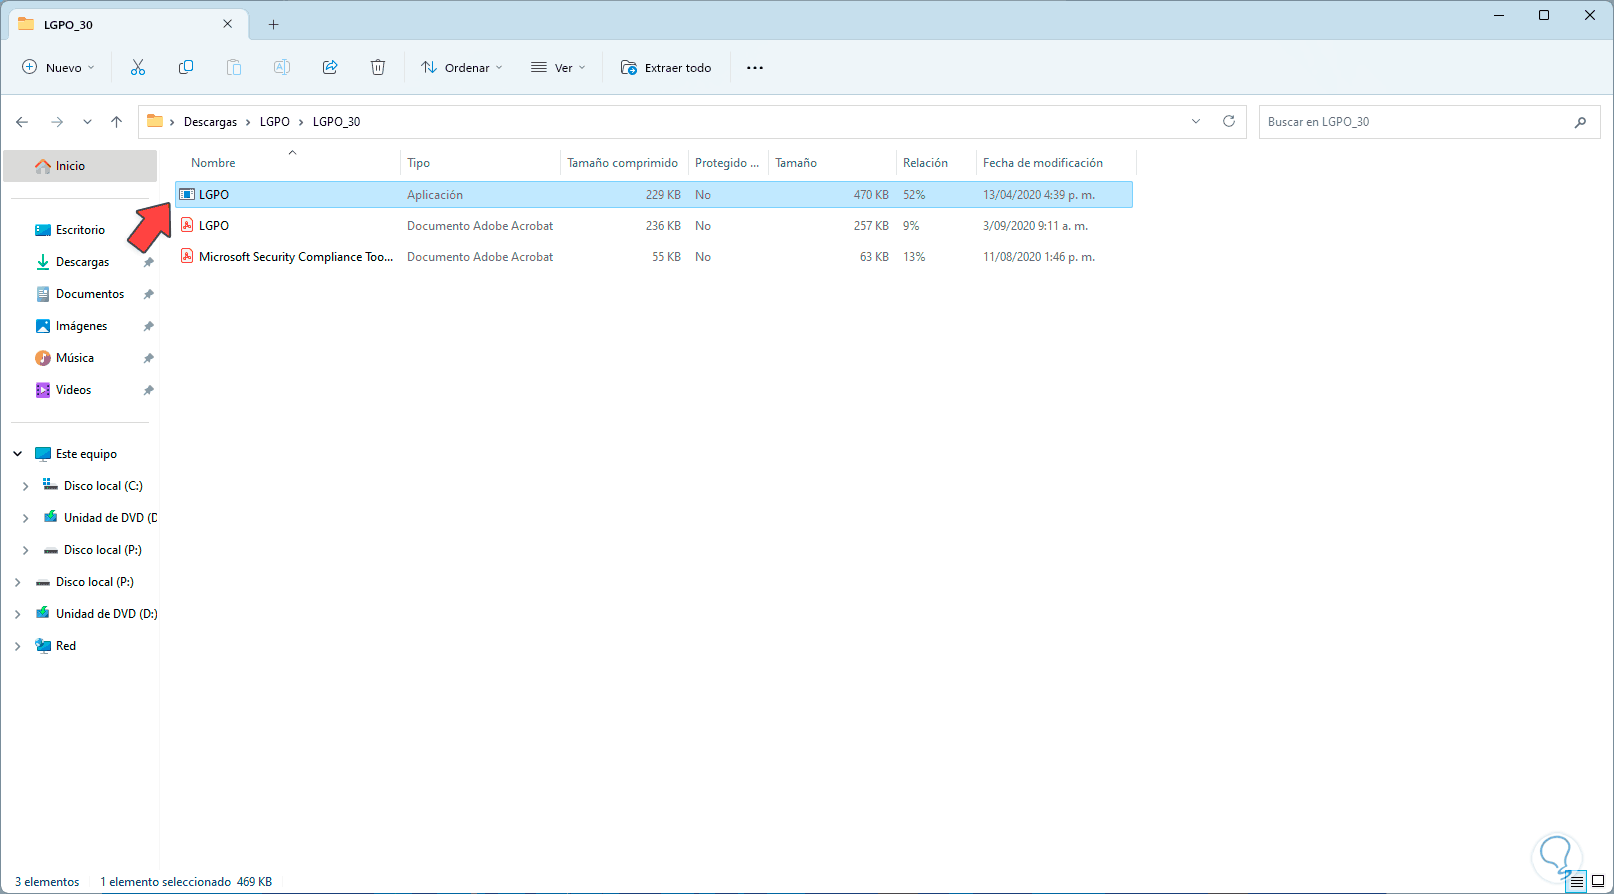Open recent locations dropdown arrow
1614x894 pixels.
point(87,122)
